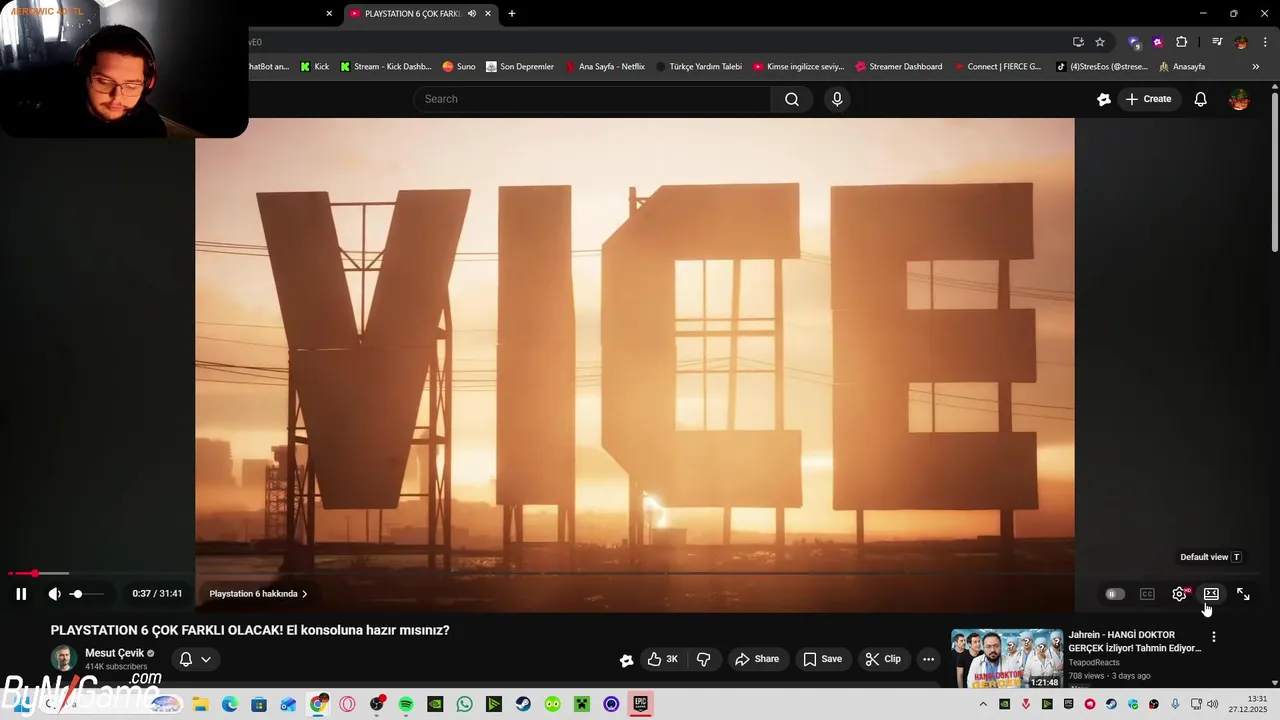The image size is (1280, 720).
Task: Open the 'Playstation 6 hakkında' chapter
Action: (258, 594)
